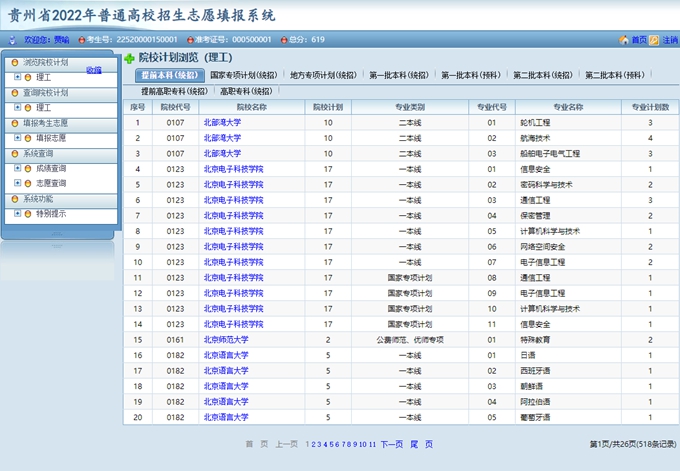Open the 第一批本科(预科) tab

point(471,75)
